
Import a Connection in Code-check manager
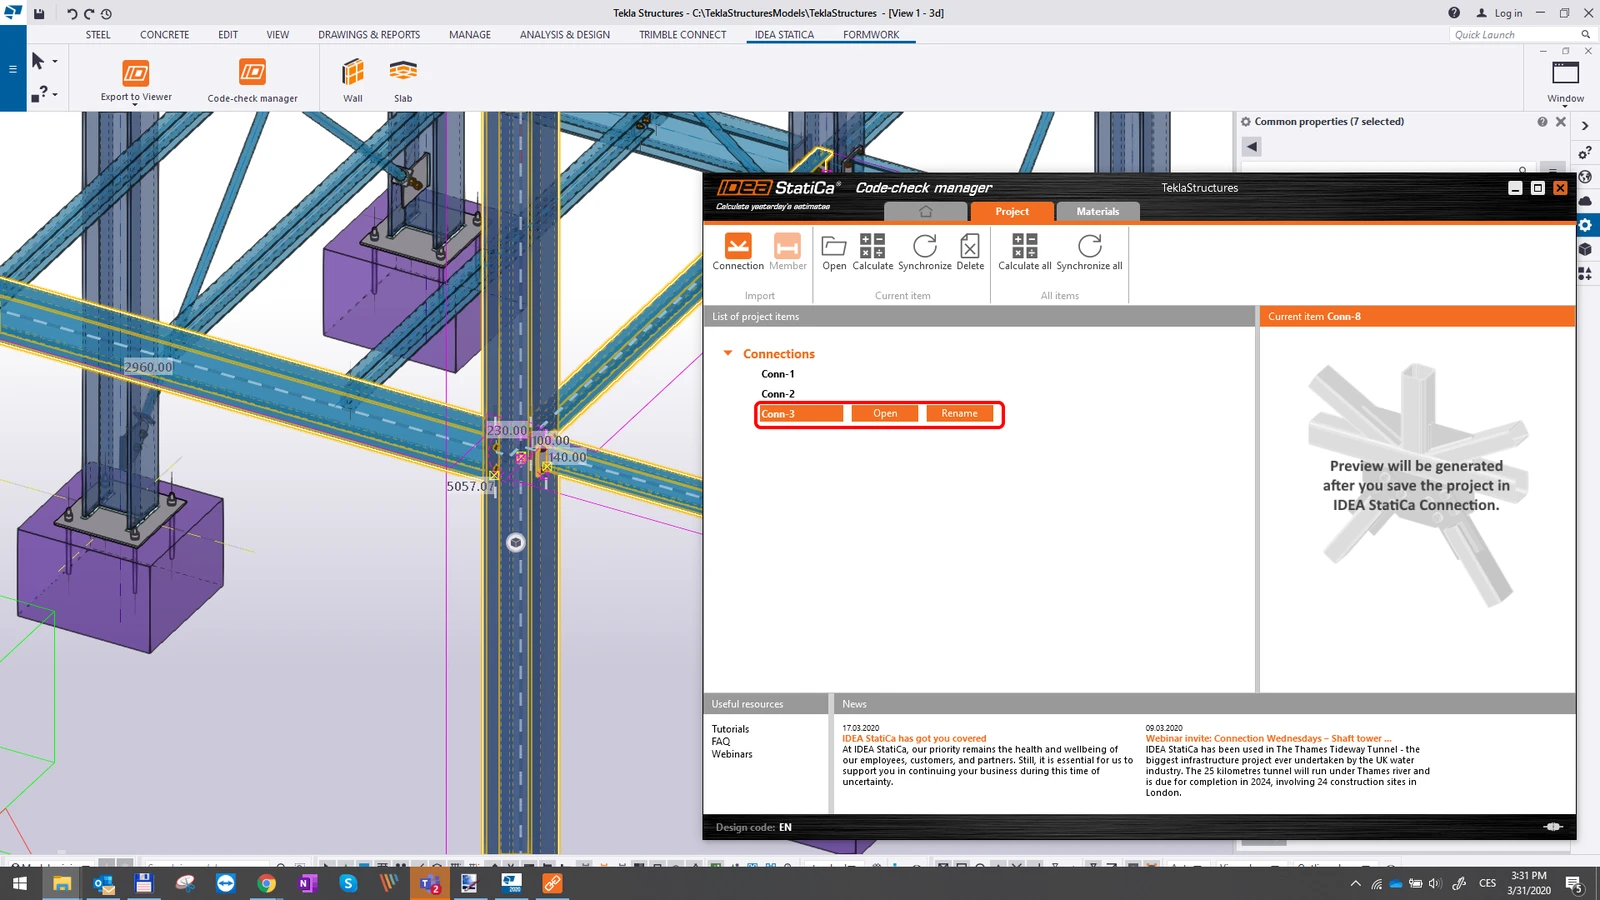click(738, 252)
